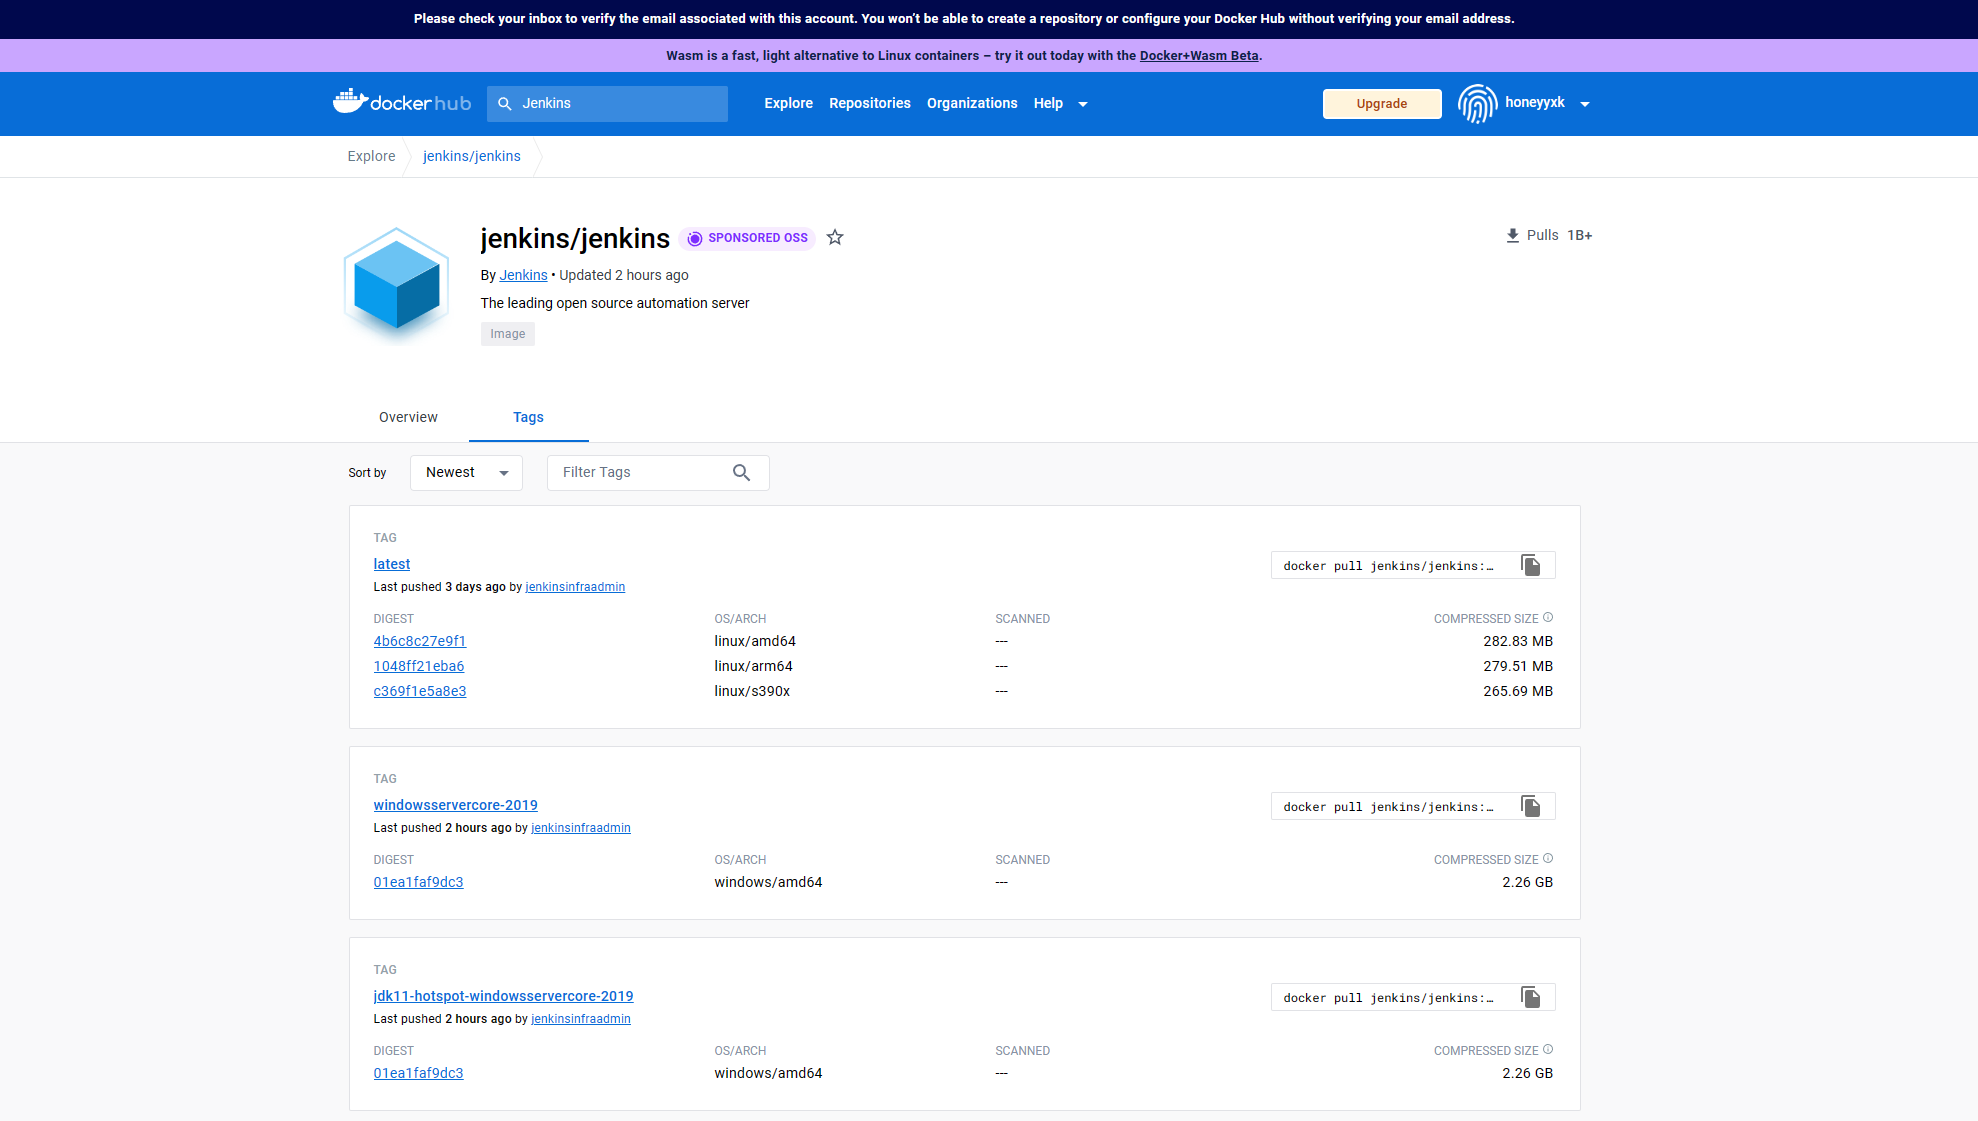Screen dimensions: 1978x1121
Task: Click the Help menu label
Action: (1048, 103)
